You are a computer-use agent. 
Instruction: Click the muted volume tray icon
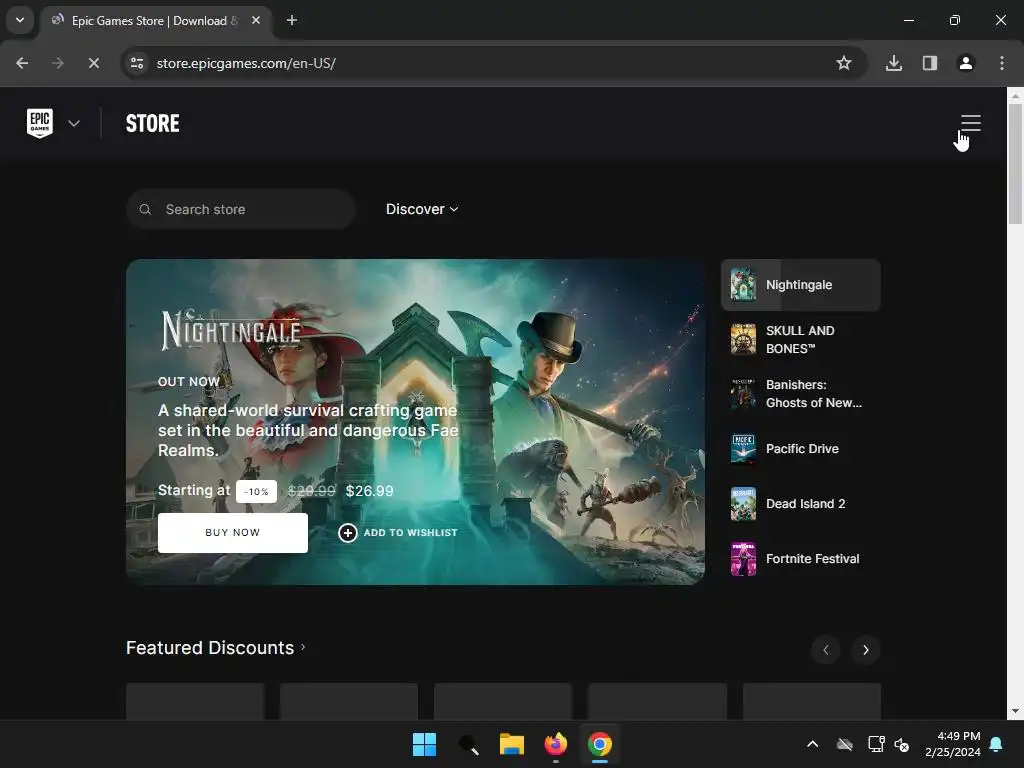902,744
